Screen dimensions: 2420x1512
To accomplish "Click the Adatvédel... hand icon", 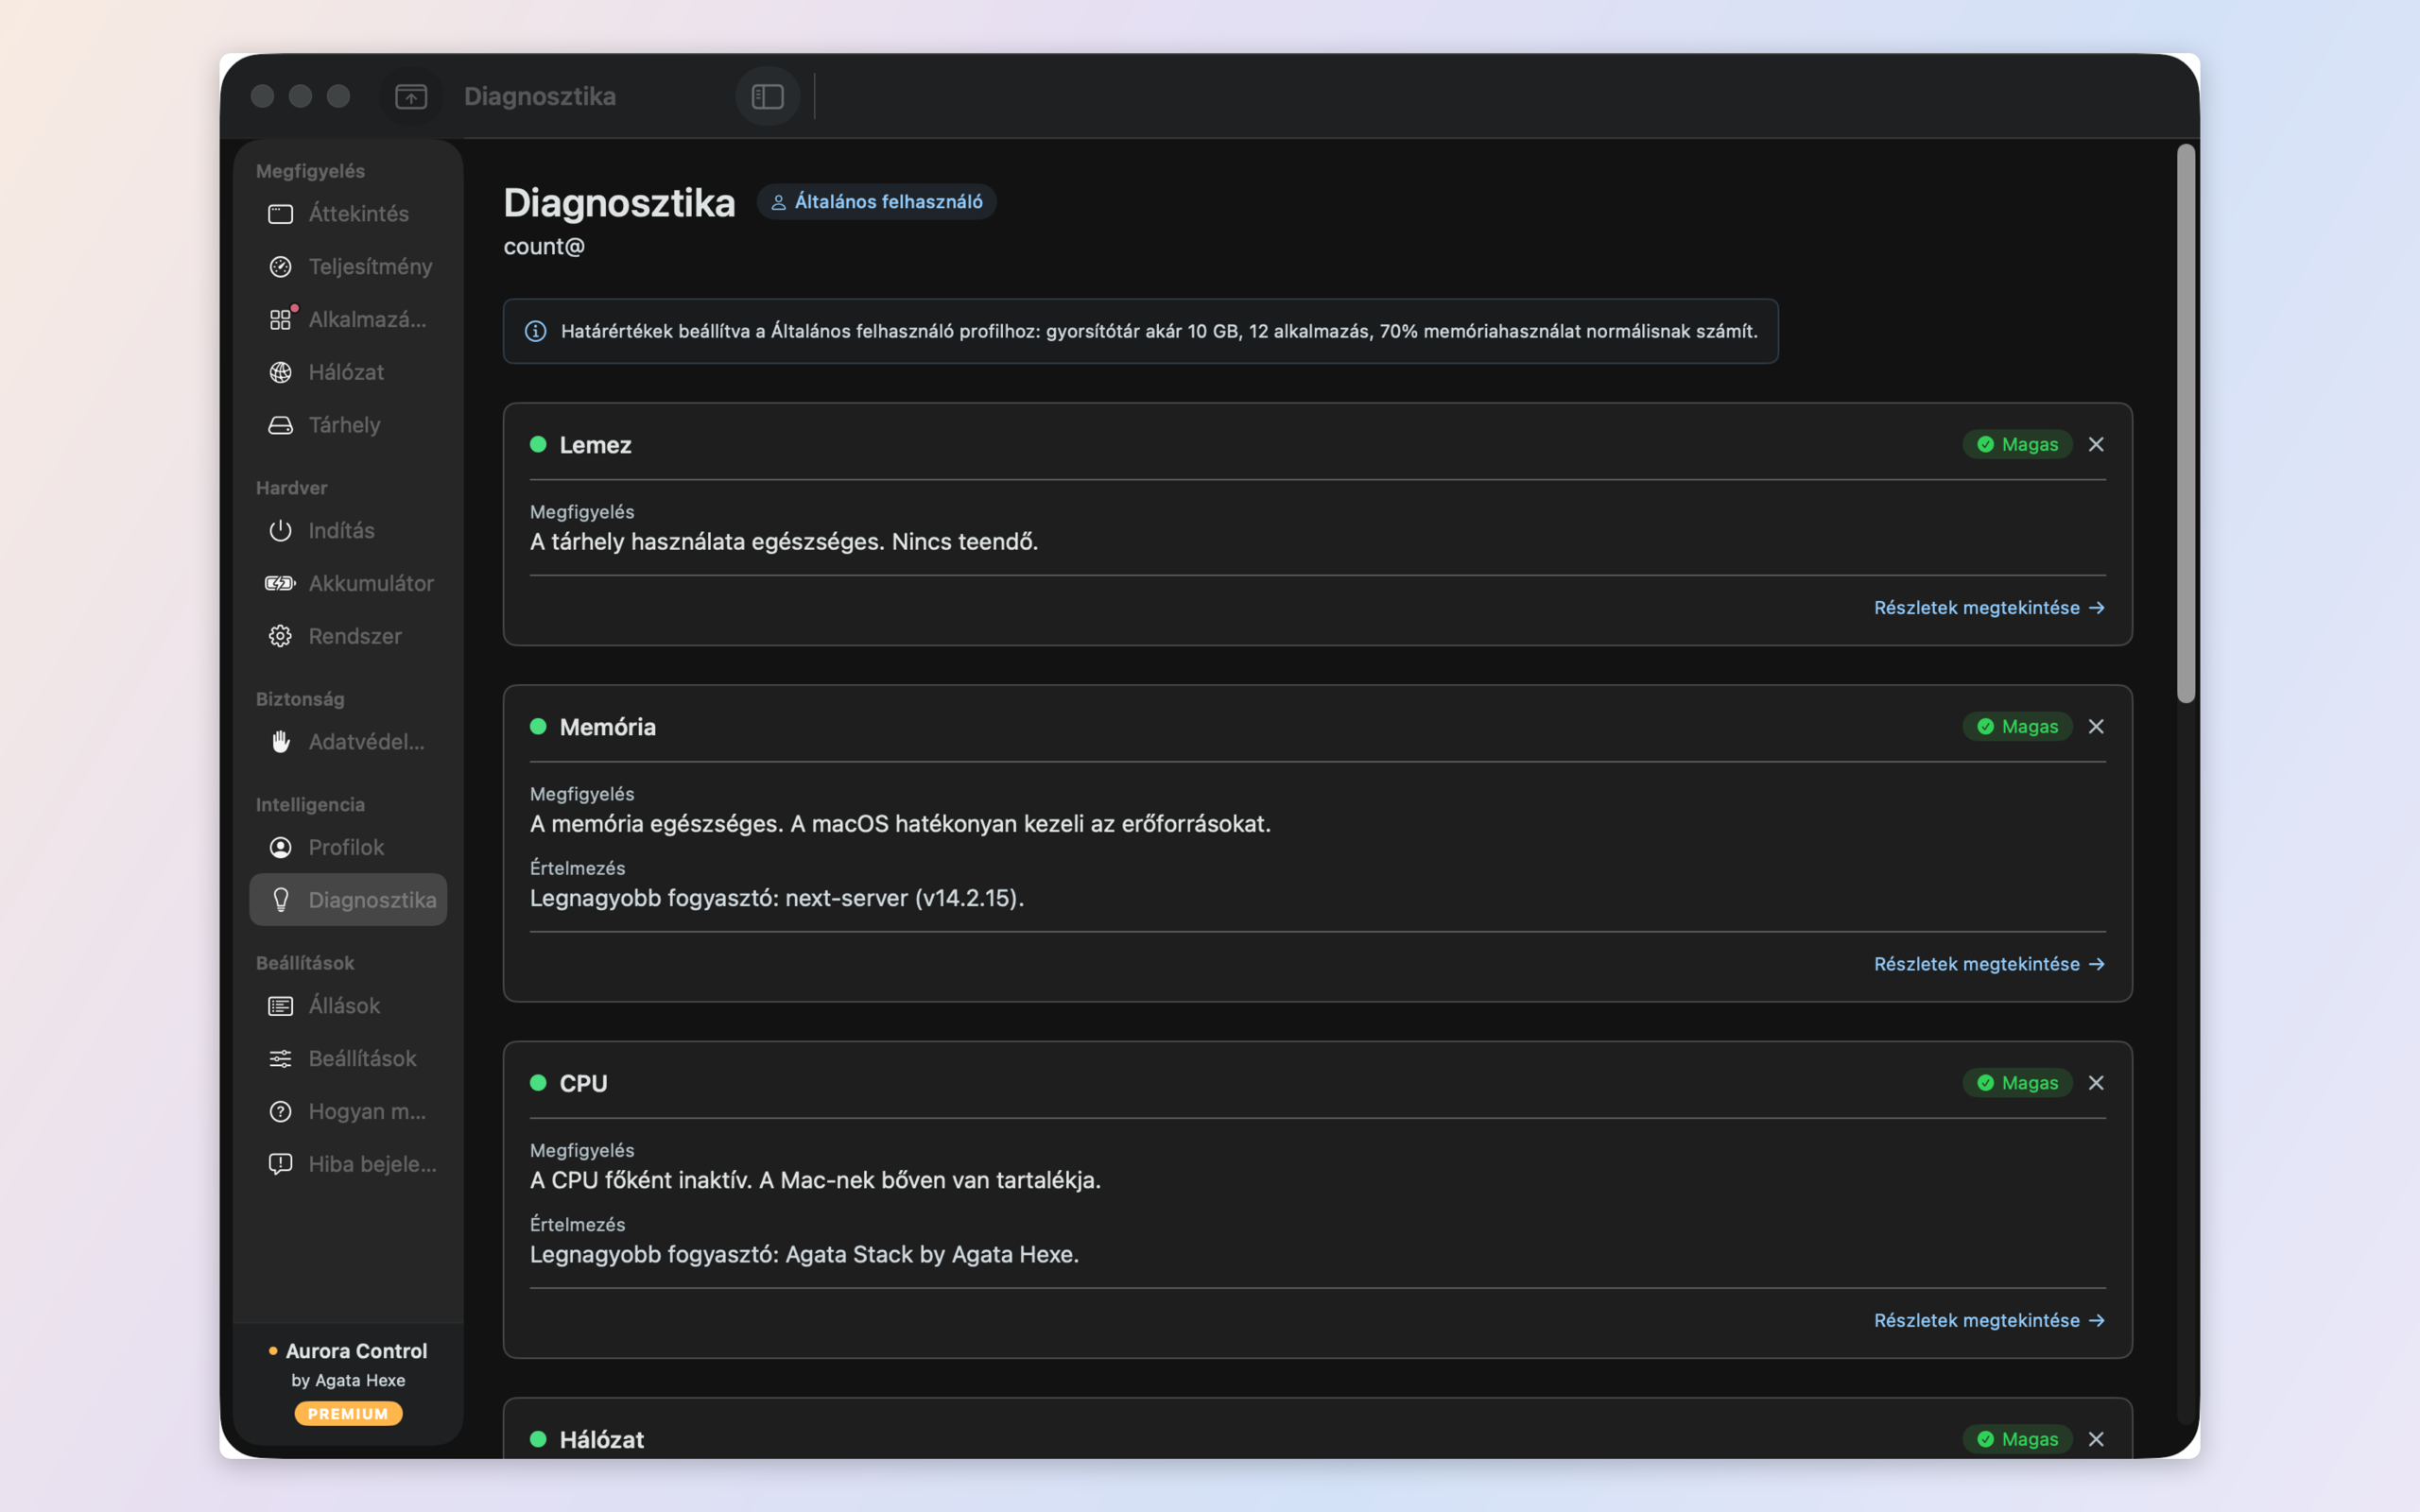I will [x=280, y=741].
